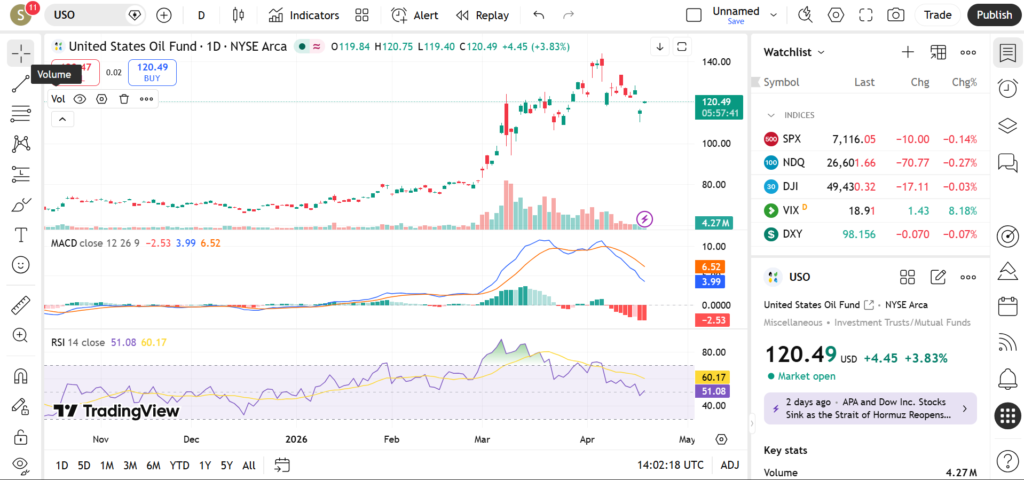
Task: Expand the Watchlist dropdown
Action: pos(795,52)
